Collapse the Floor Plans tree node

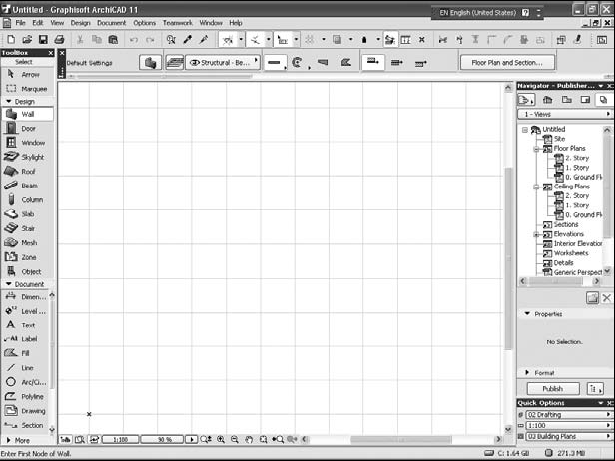pos(536,148)
